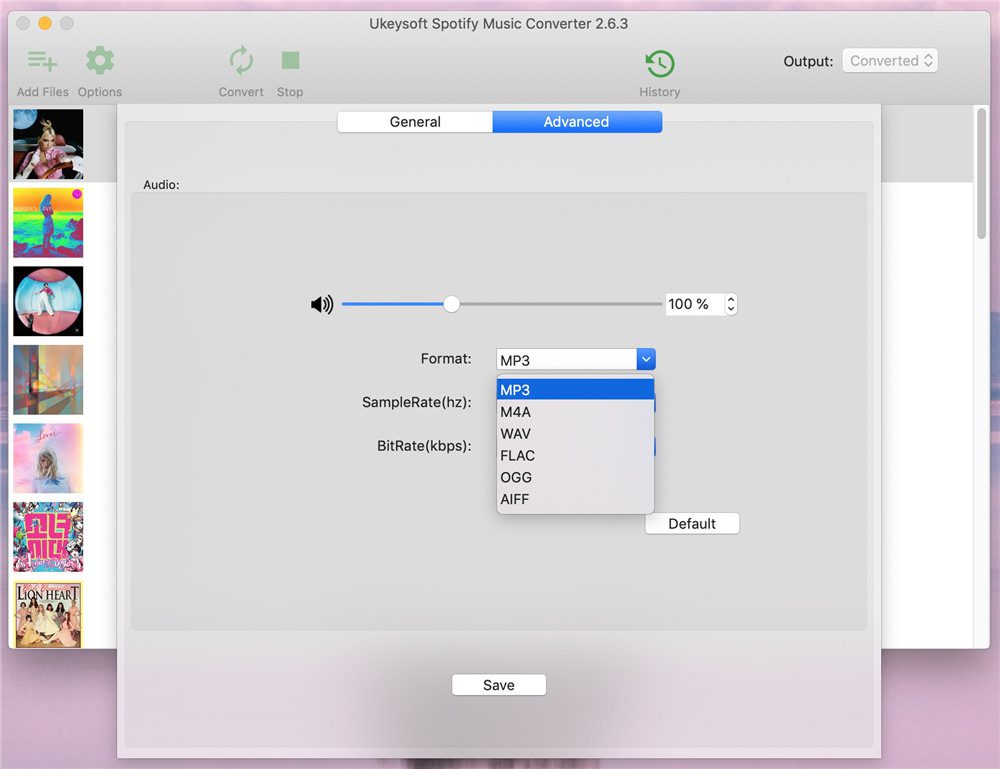Click the SampleRate(hz) label
Image resolution: width=1000 pixels, height=769 pixels.
click(x=416, y=402)
